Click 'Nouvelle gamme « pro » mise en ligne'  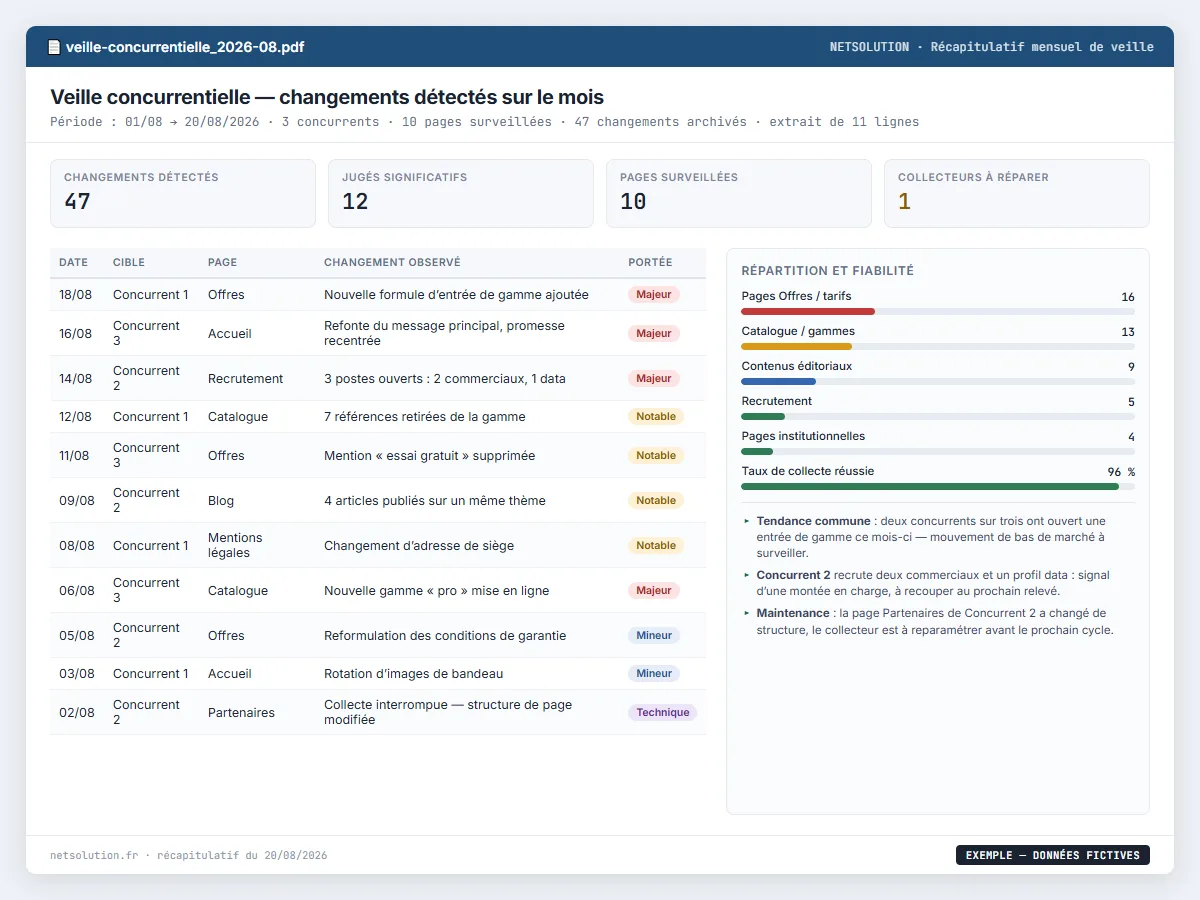pos(436,591)
